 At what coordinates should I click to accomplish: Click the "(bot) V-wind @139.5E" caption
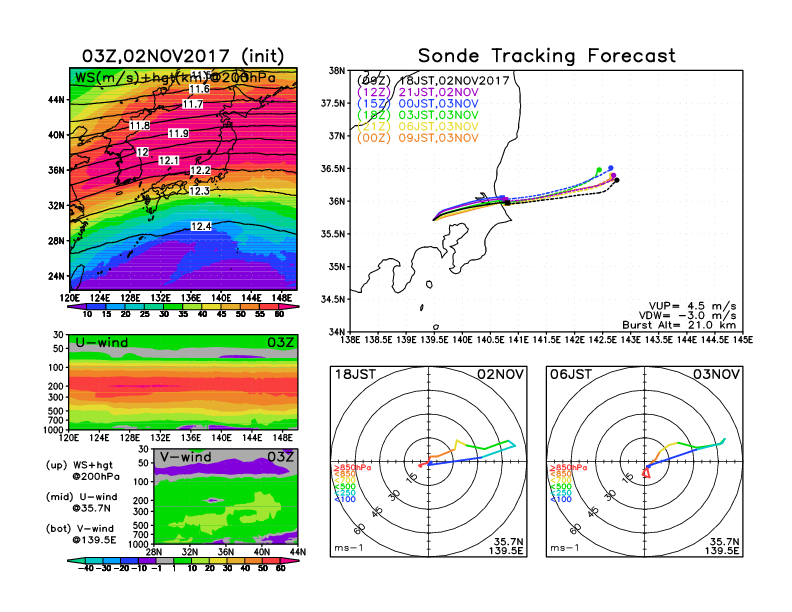pyautogui.click(x=81, y=534)
